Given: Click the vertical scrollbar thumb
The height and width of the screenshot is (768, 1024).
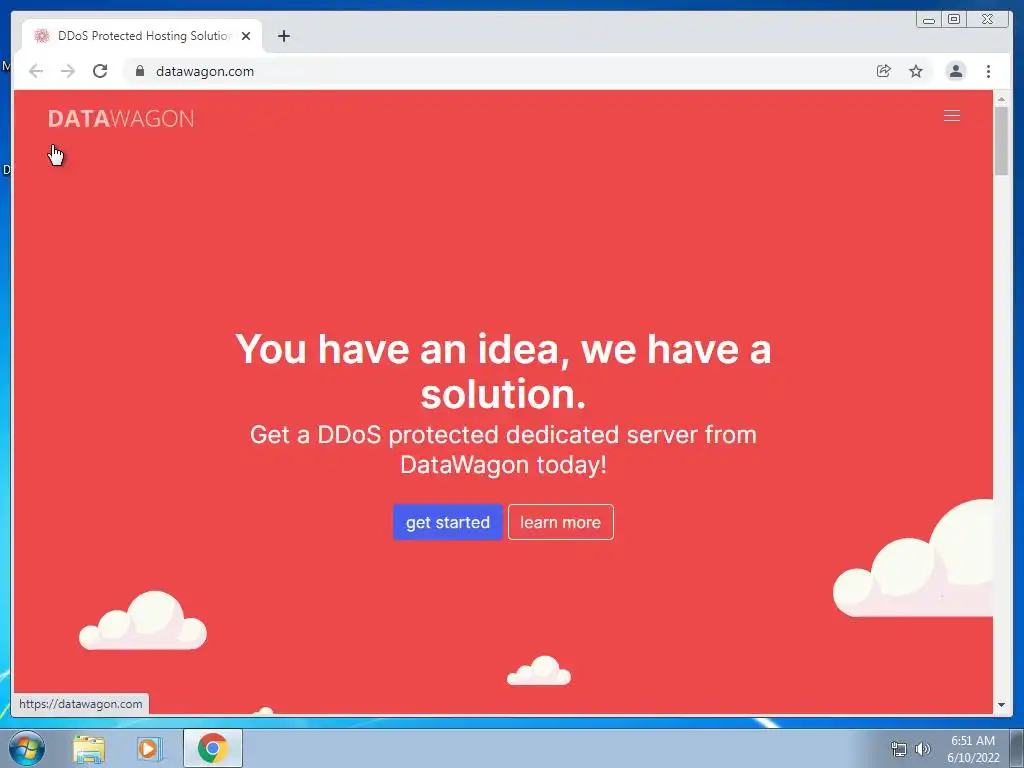Looking at the screenshot, I should tap(1001, 140).
